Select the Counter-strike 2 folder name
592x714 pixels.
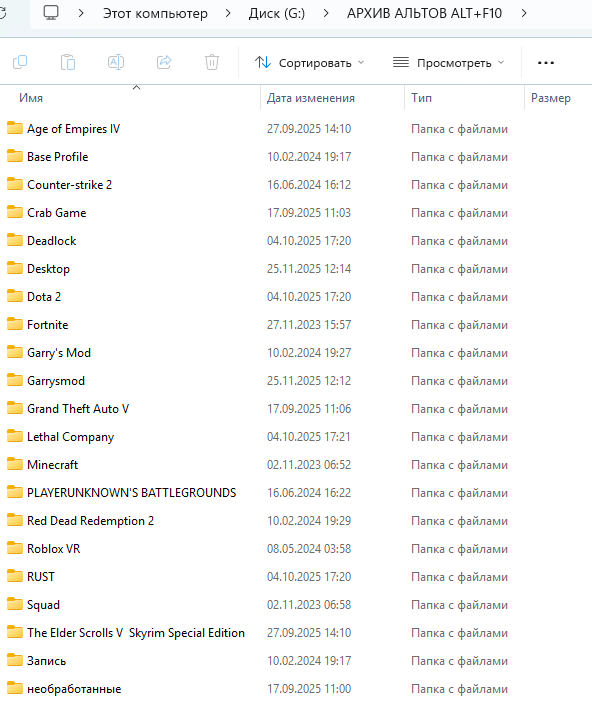[x=69, y=185]
